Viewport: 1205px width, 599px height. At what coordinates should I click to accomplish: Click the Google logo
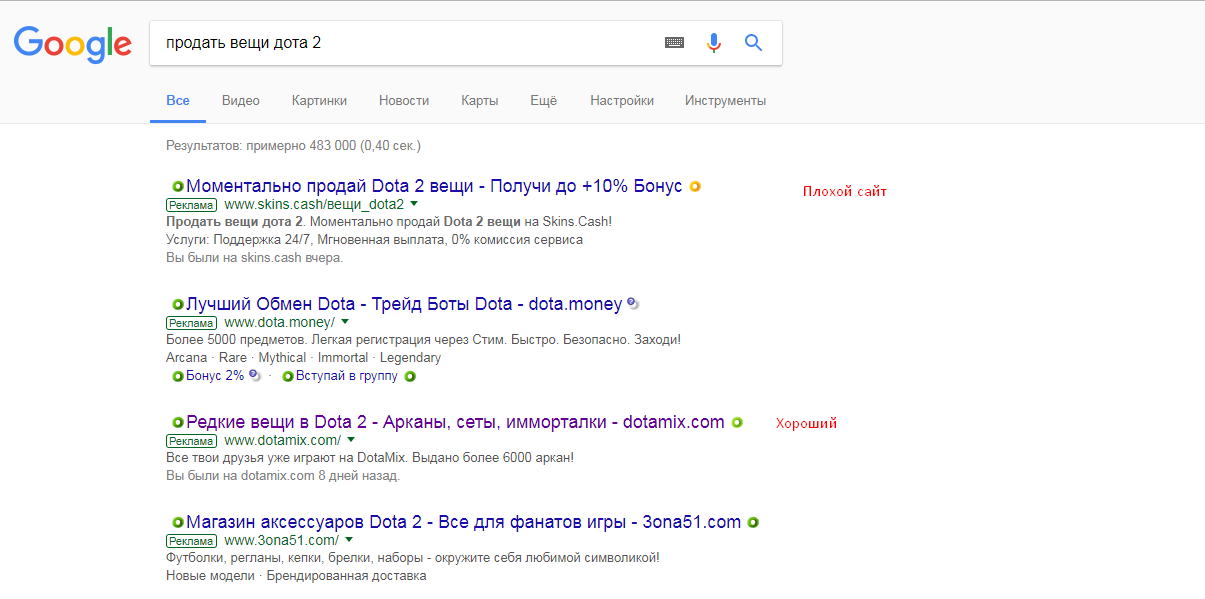[72, 42]
